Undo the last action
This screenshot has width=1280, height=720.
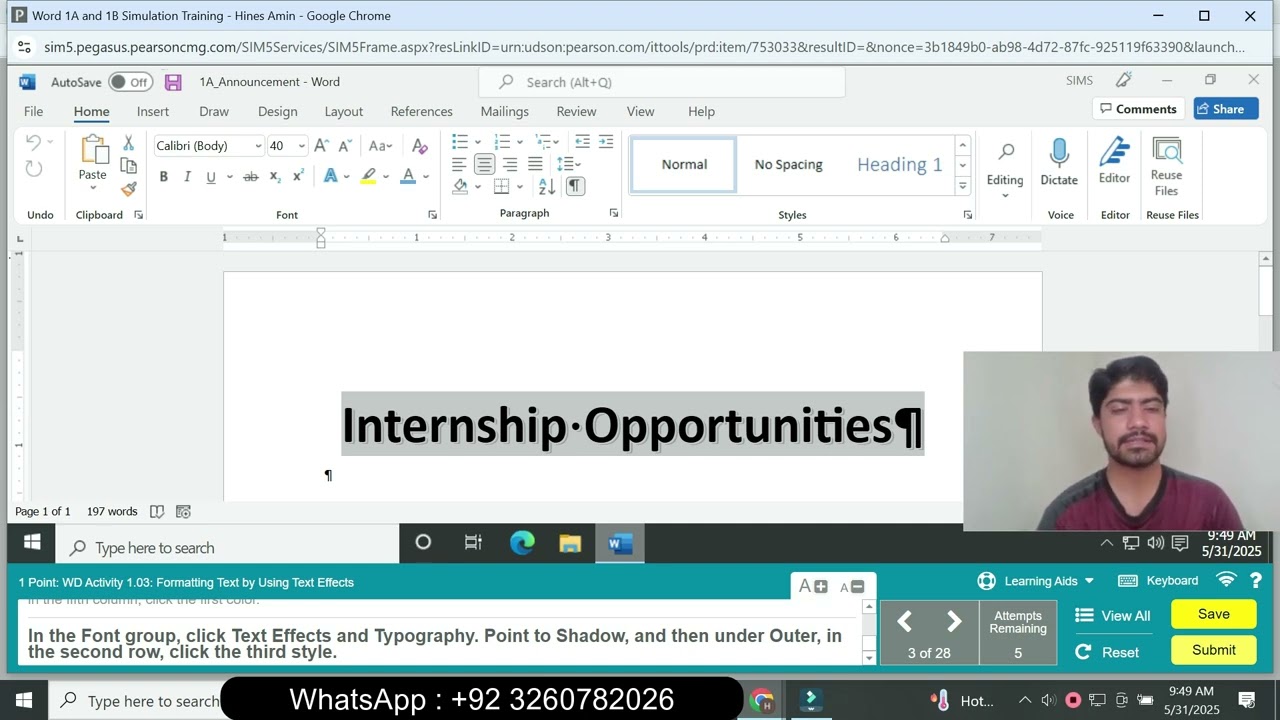pyautogui.click(x=34, y=143)
